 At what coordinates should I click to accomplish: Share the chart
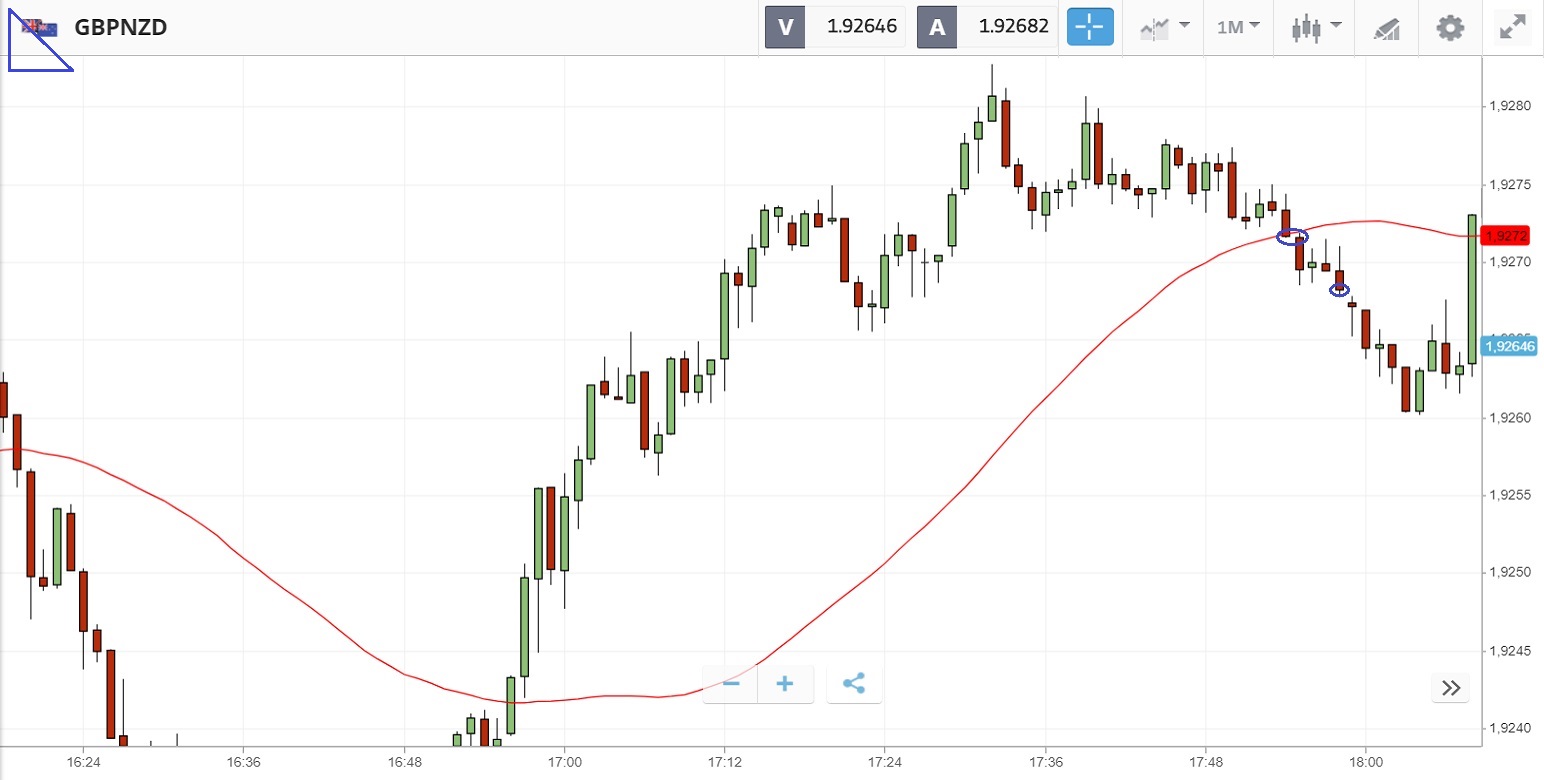click(853, 684)
